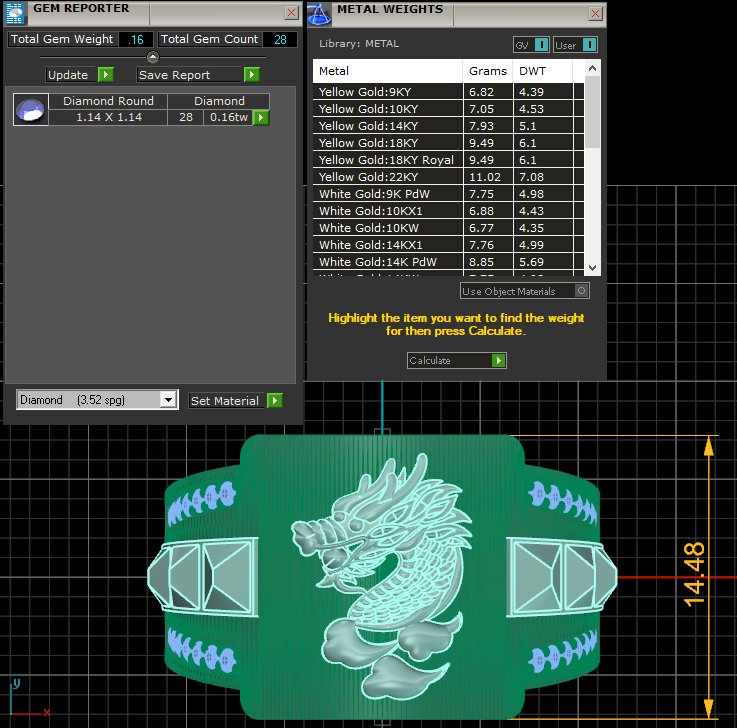Select the Yellow Gold:10KY row
737x728 pixels.
[x=448, y=109]
